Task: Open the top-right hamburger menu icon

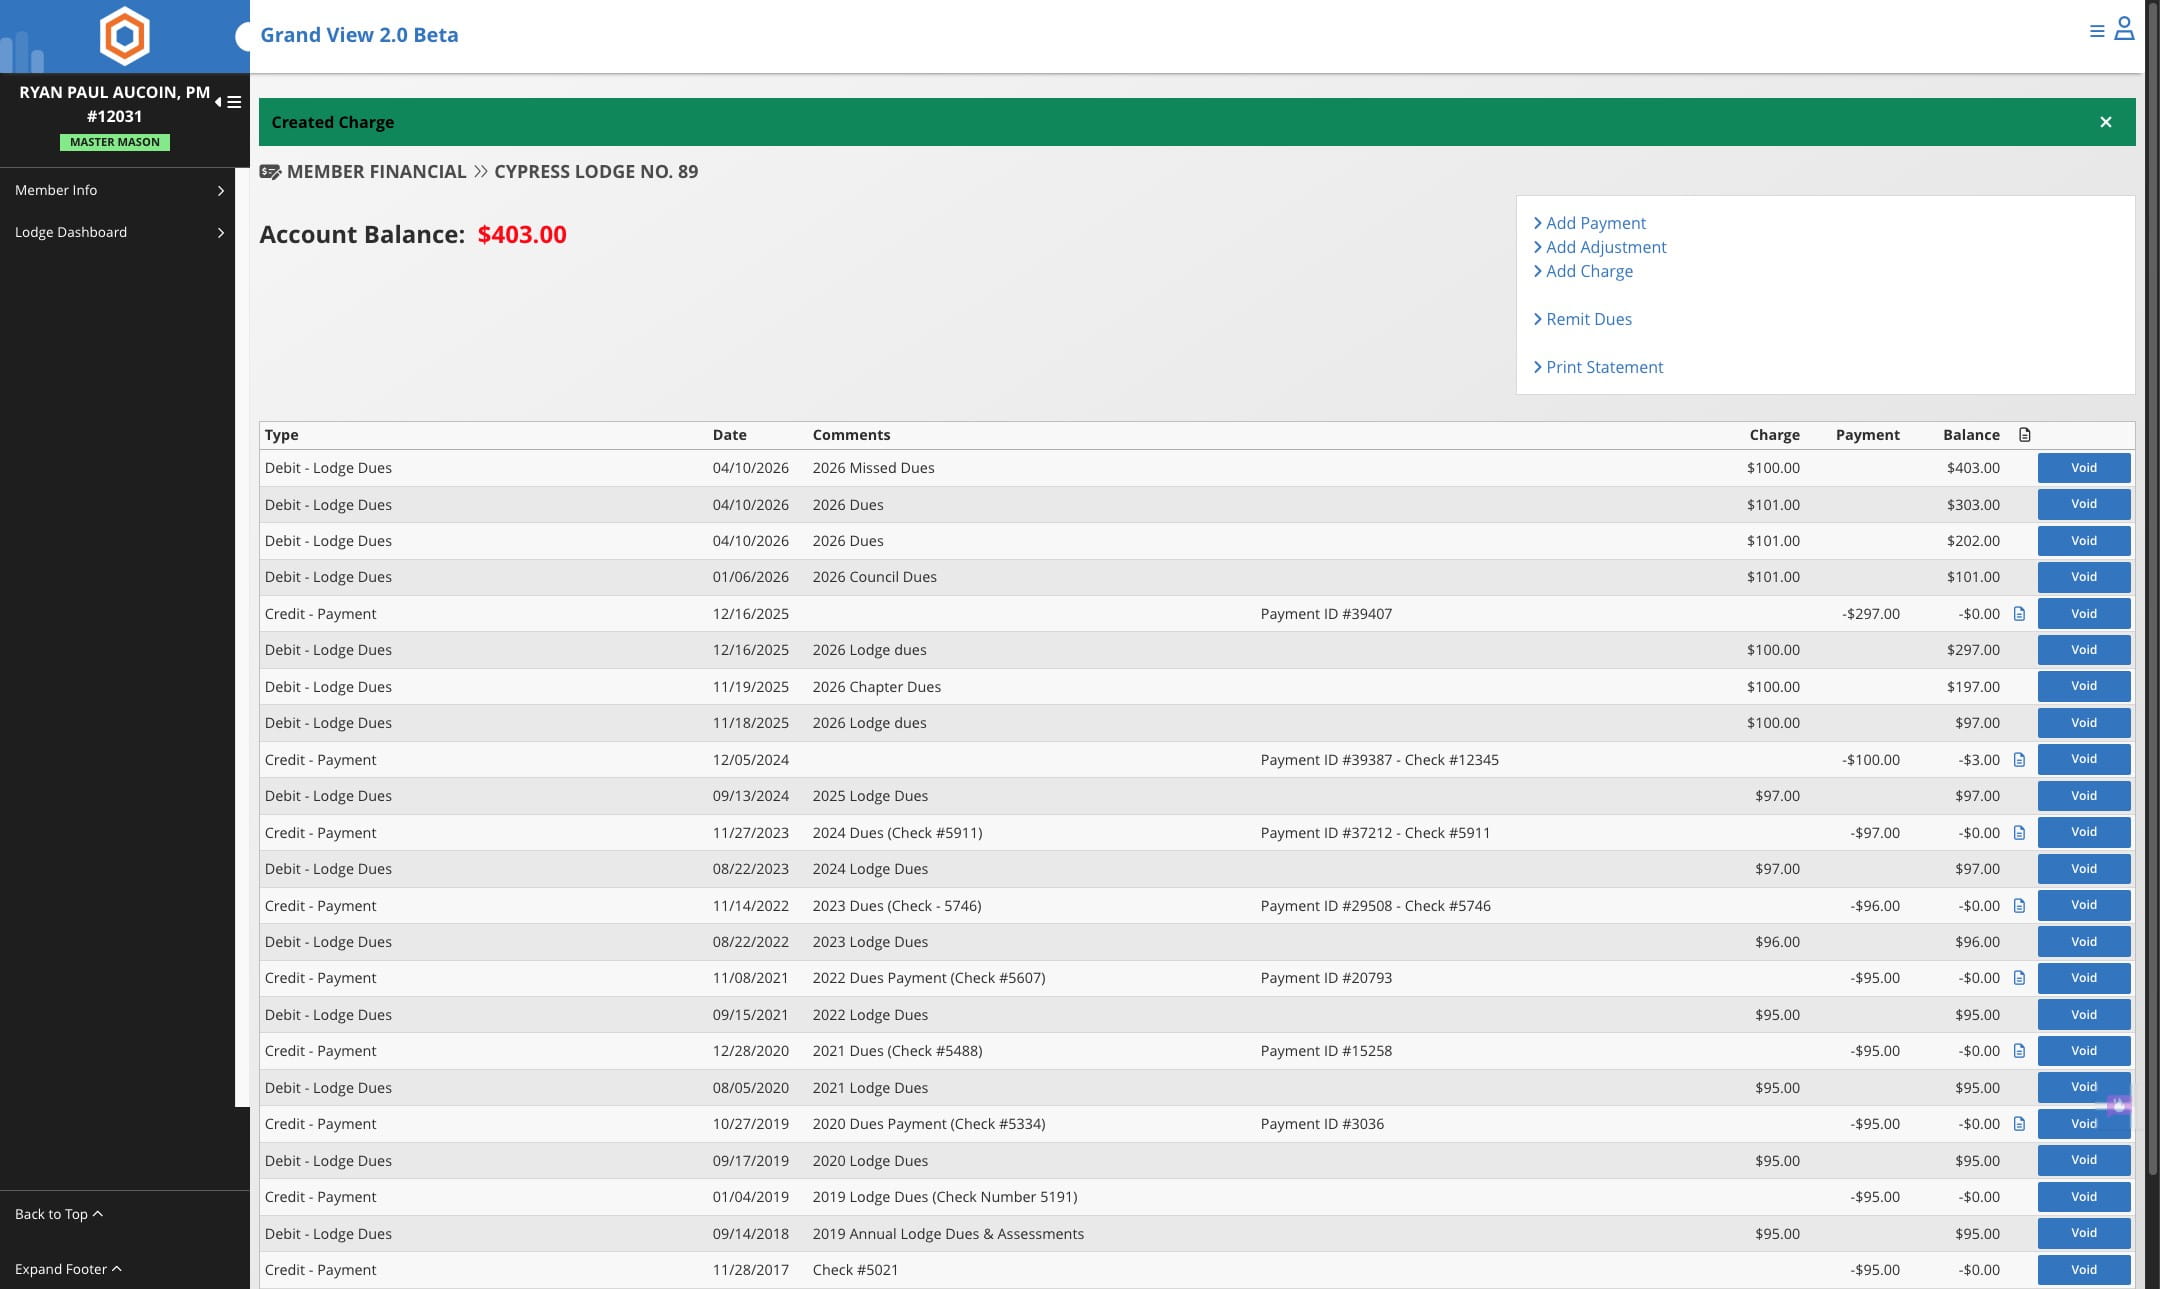Action: pyautogui.click(x=2097, y=31)
